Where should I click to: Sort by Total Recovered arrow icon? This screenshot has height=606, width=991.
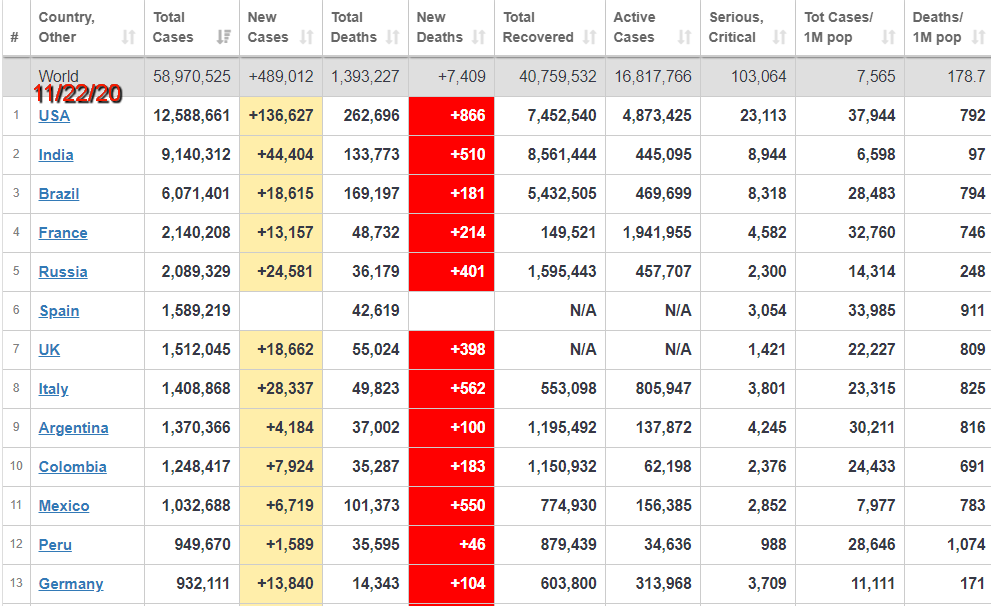coord(588,38)
